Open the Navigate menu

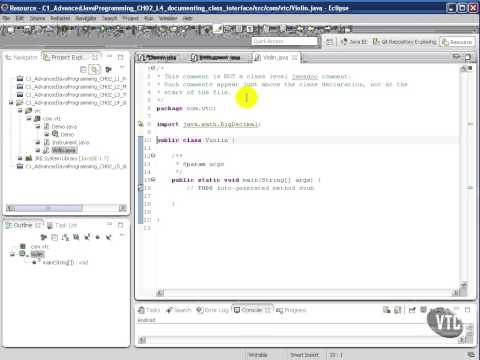click(x=86, y=18)
